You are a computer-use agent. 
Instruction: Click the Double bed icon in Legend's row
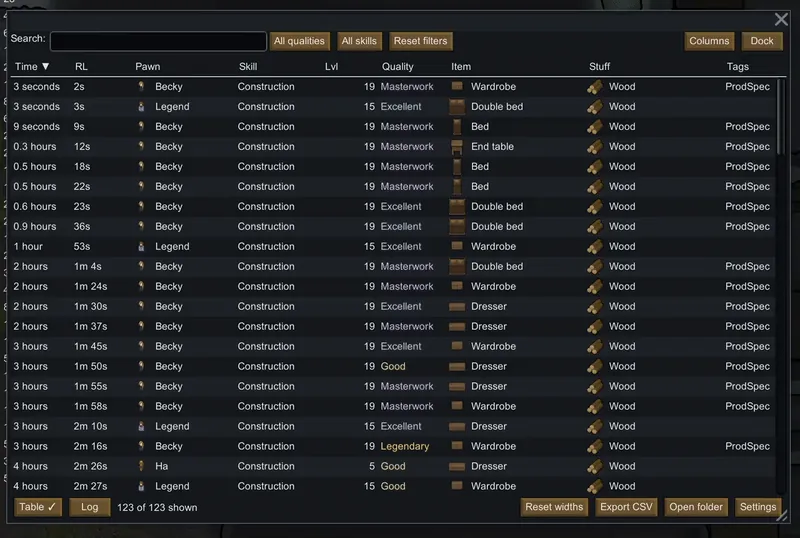click(x=457, y=107)
